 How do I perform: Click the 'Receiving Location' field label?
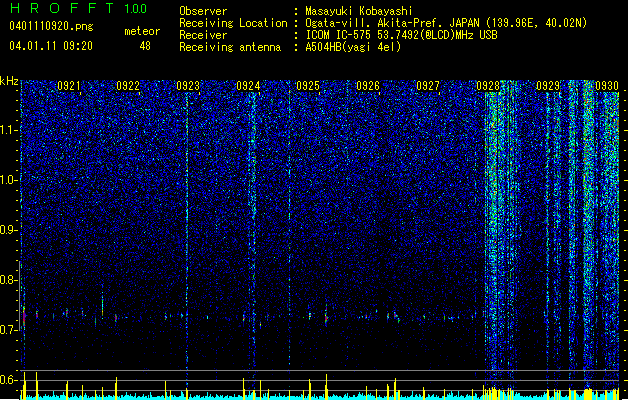pos(233,23)
